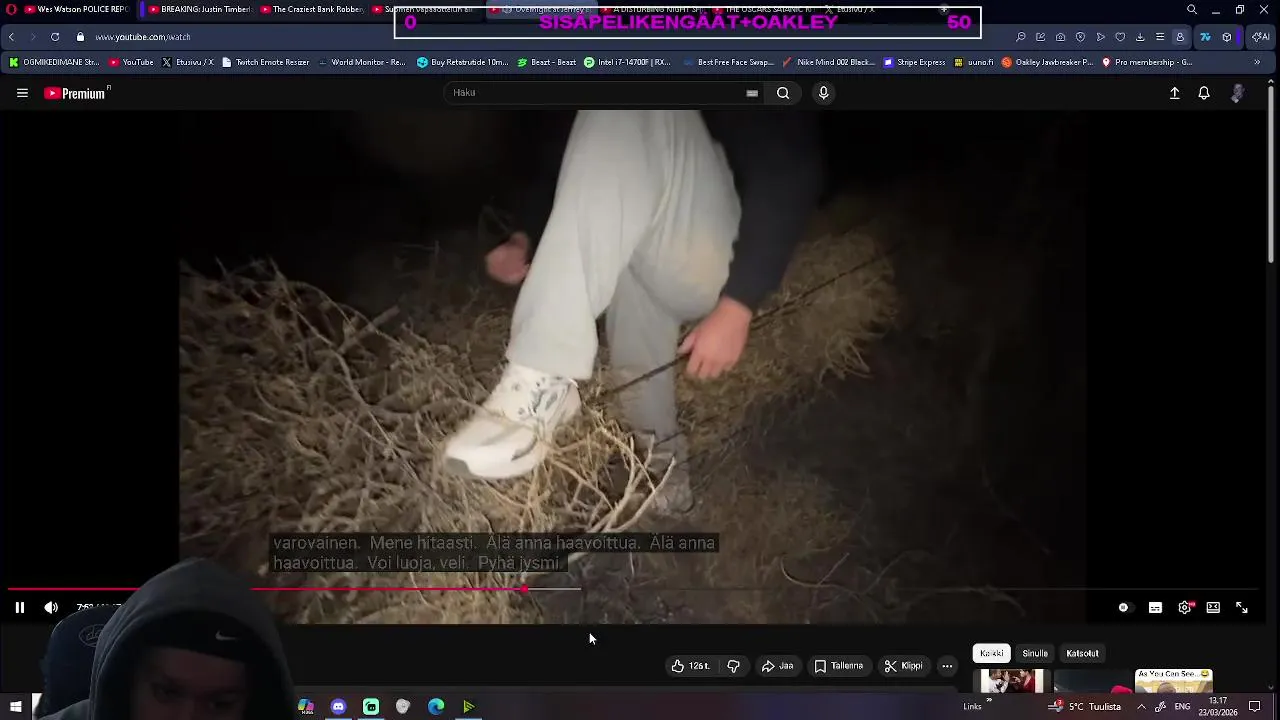Pause the YouTube video
1280x720 pixels.
(x=19, y=607)
